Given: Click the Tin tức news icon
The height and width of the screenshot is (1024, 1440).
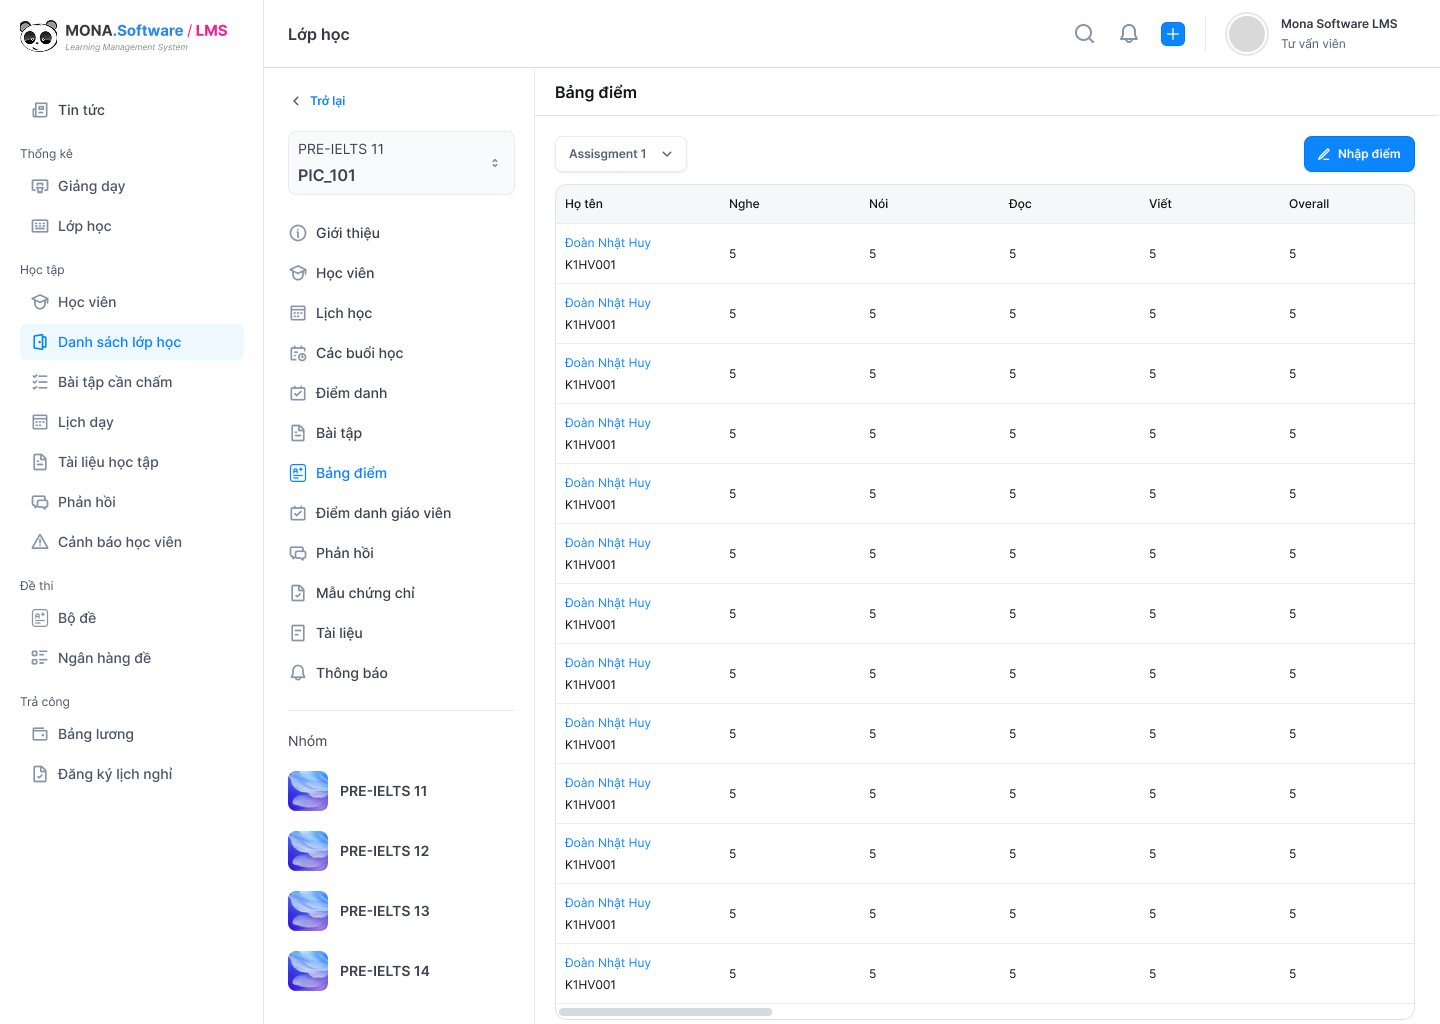Looking at the screenshot, I should click(x=40, y=110).
